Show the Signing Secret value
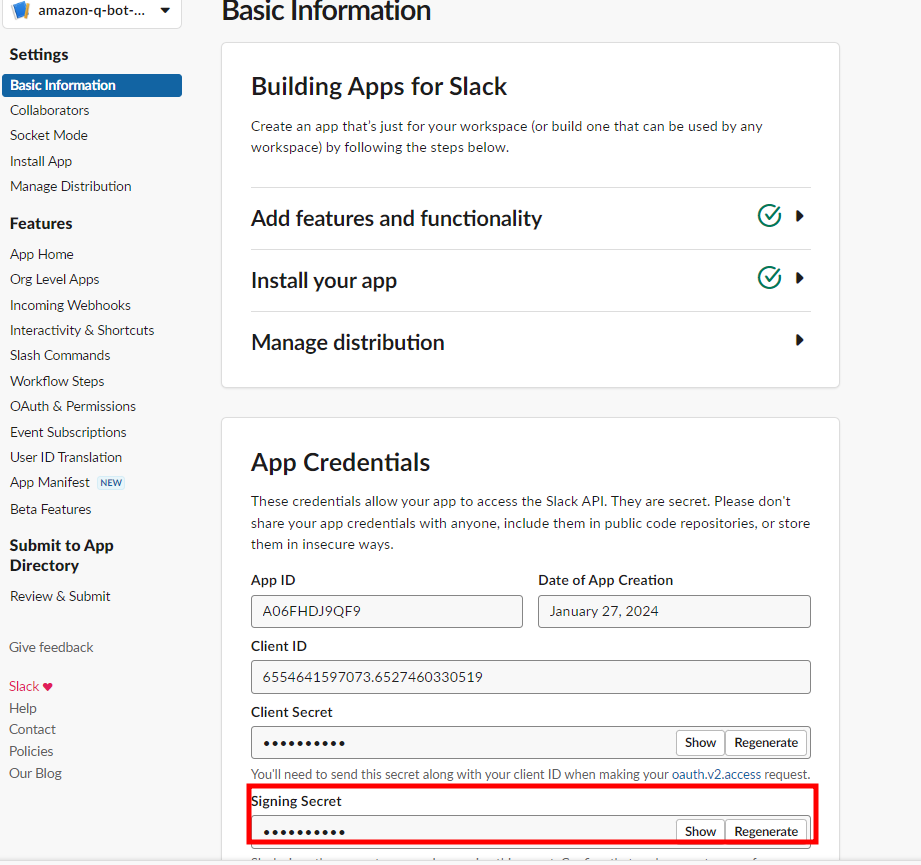This screenshot has width=921, height=865. click(700, 831)
